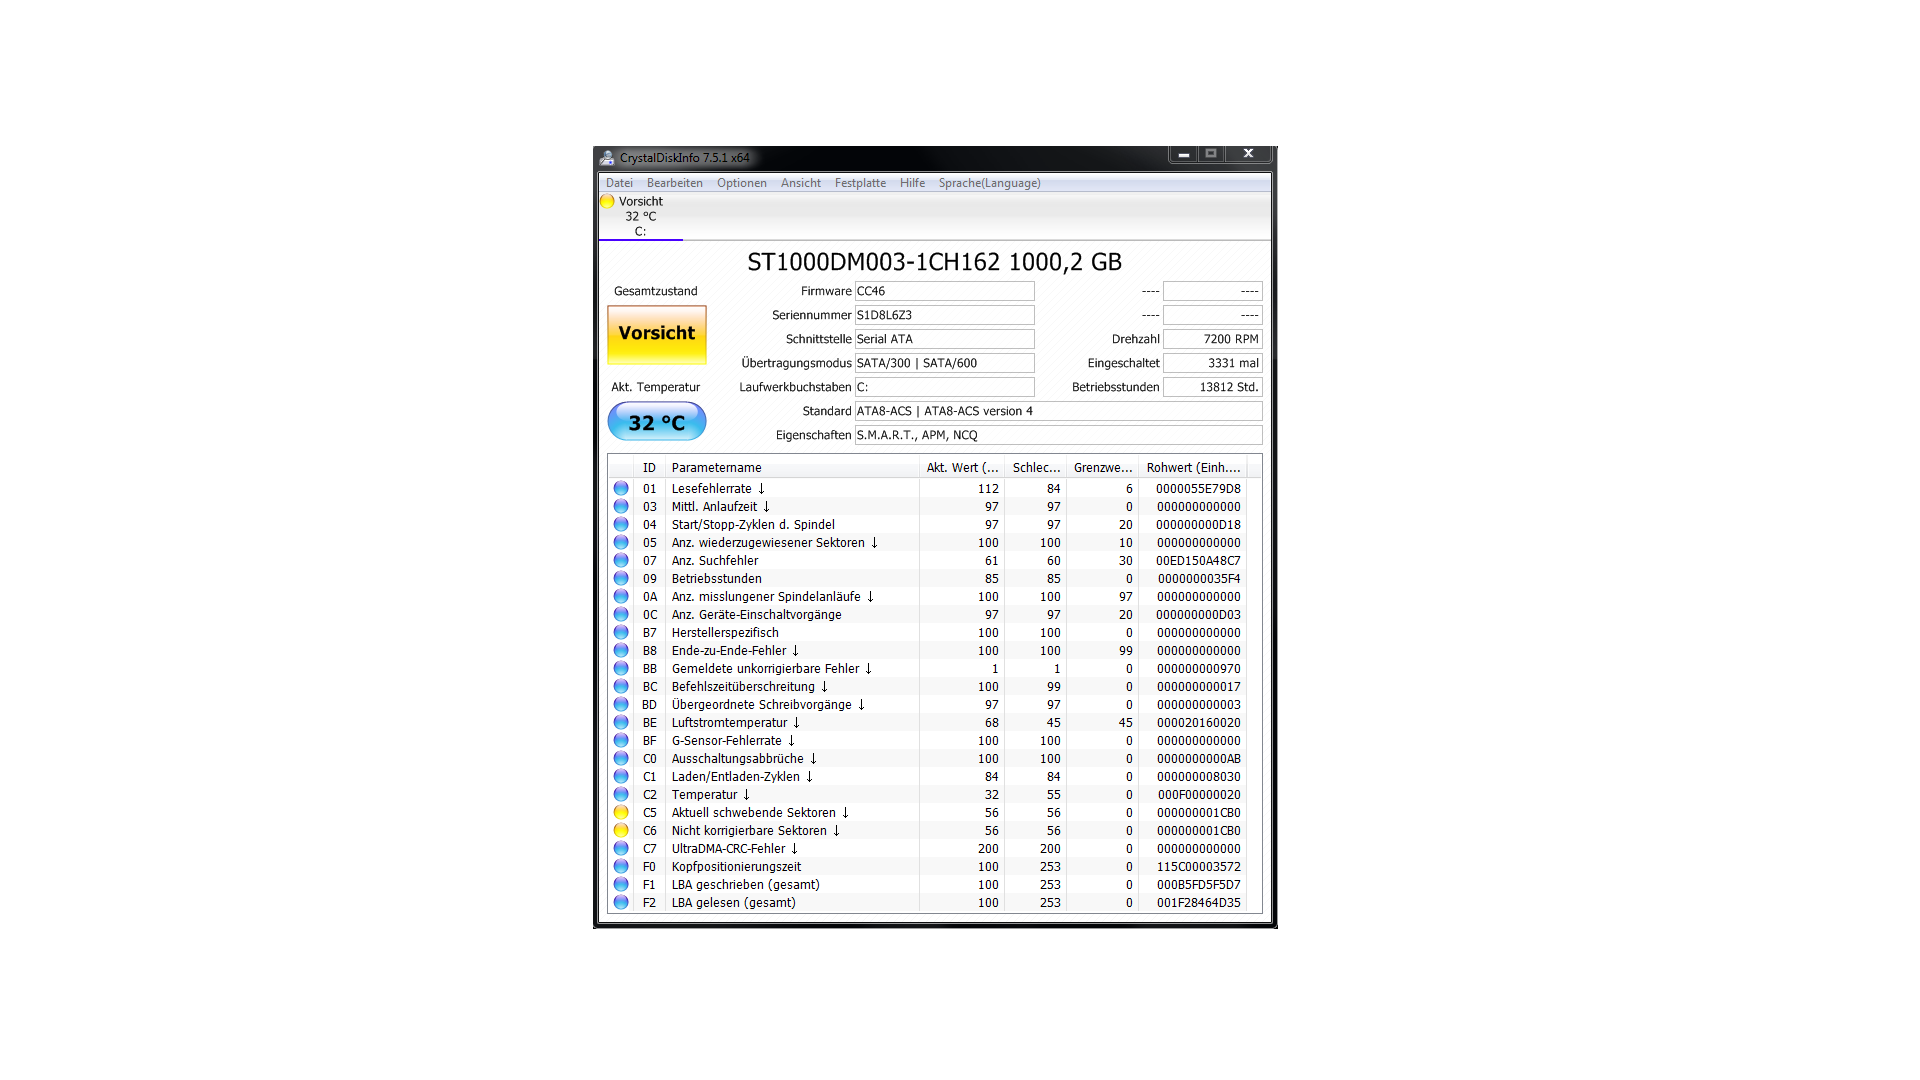
Task: Open the Datei menu
Action: click(619, 183)
